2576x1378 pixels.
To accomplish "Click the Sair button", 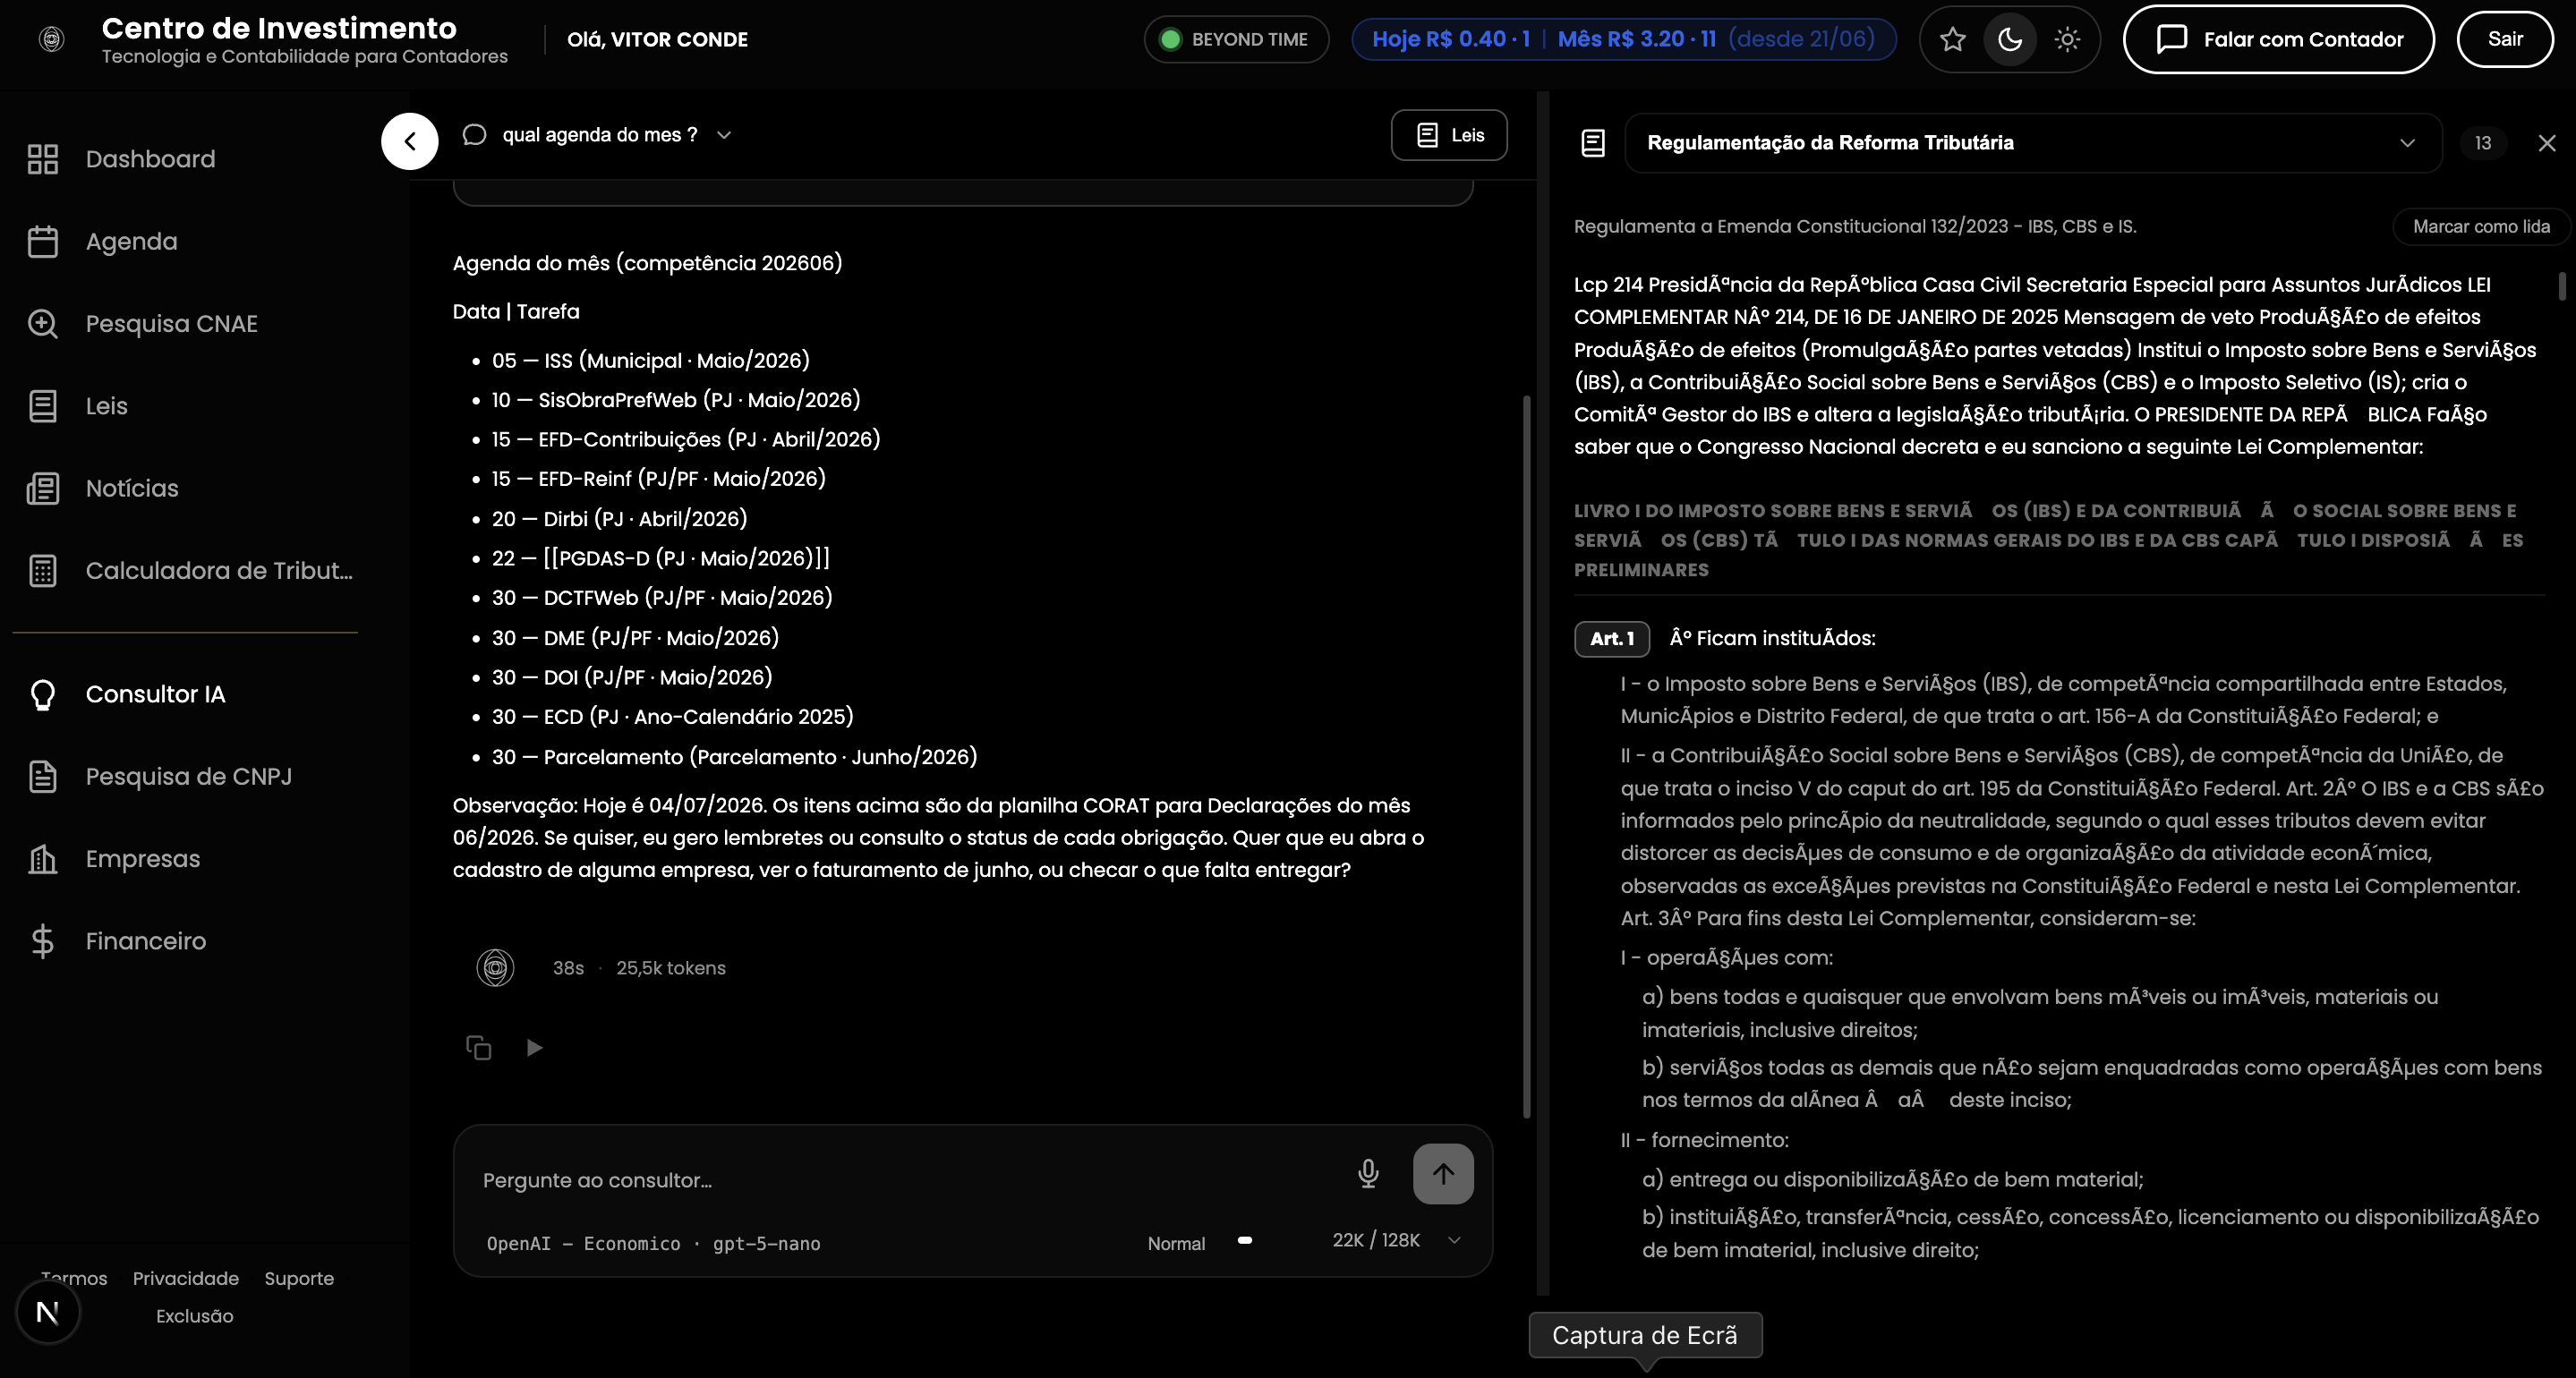I will pyautogui.click(x=2505, y=39).
